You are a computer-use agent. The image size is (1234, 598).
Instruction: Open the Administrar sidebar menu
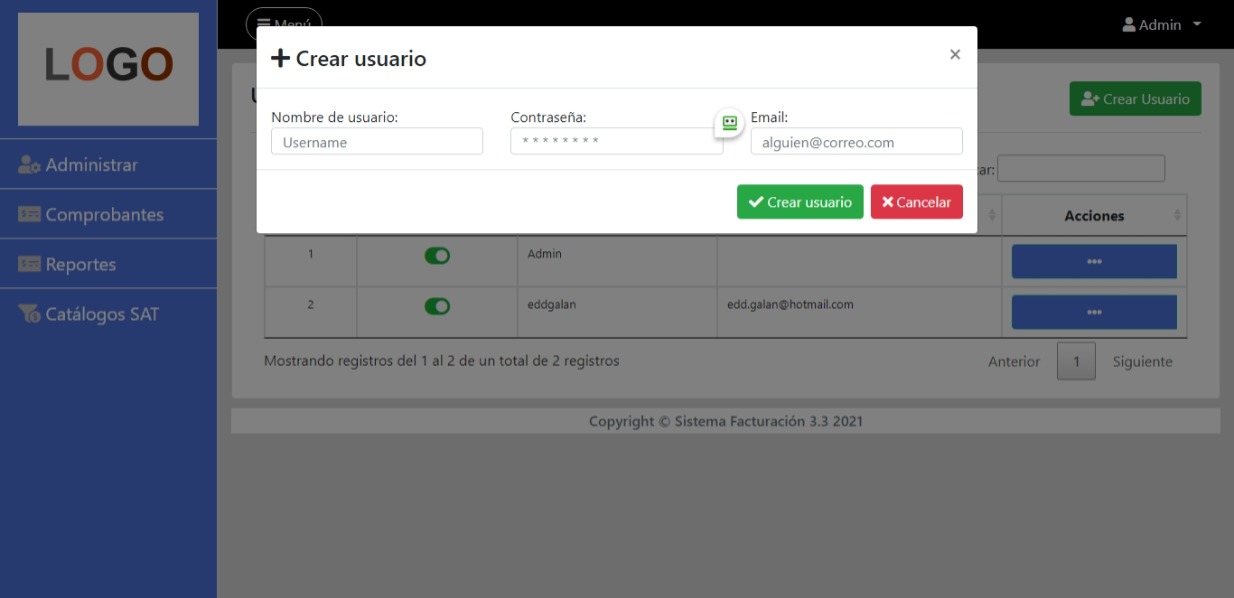pos(108,164)
